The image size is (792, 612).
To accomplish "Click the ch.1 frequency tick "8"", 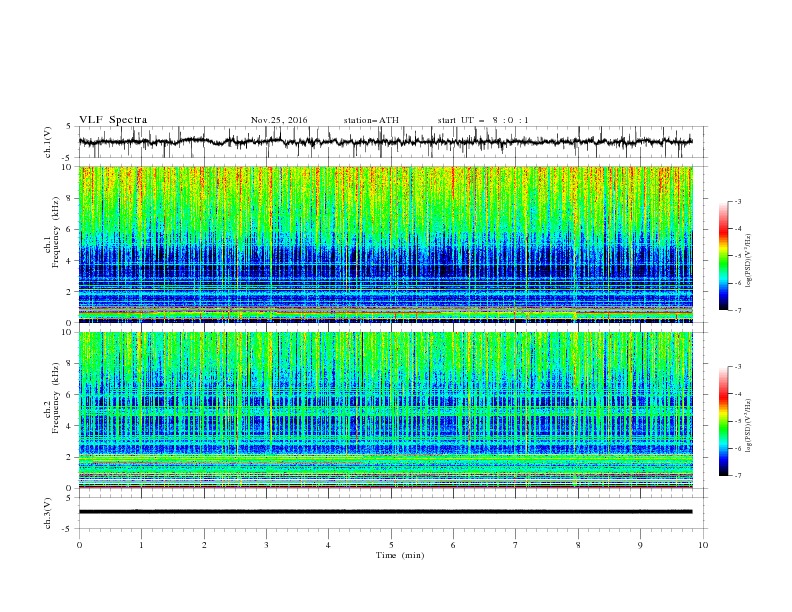I will [70, 198].
